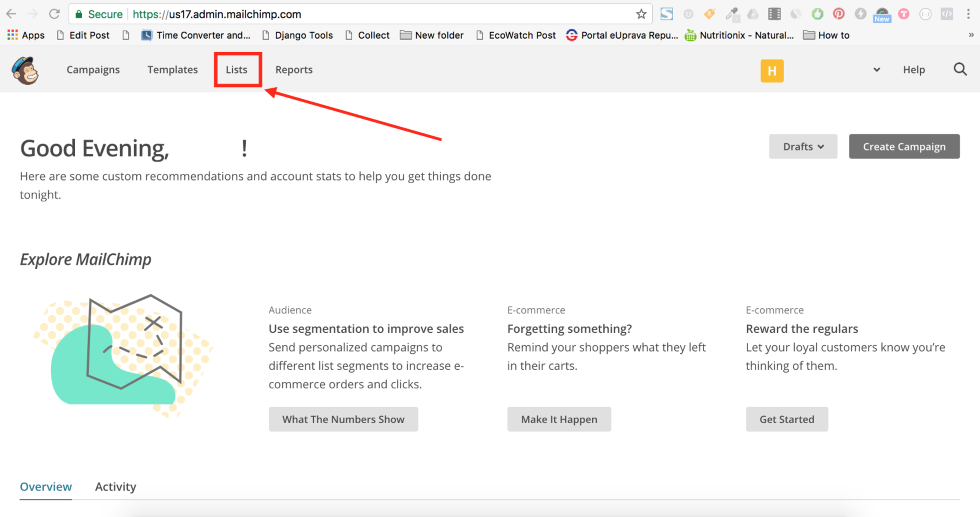Viewport: 980px width, 517px height.
Task: Open the search magnifier icon
Action: pos(960,70)
